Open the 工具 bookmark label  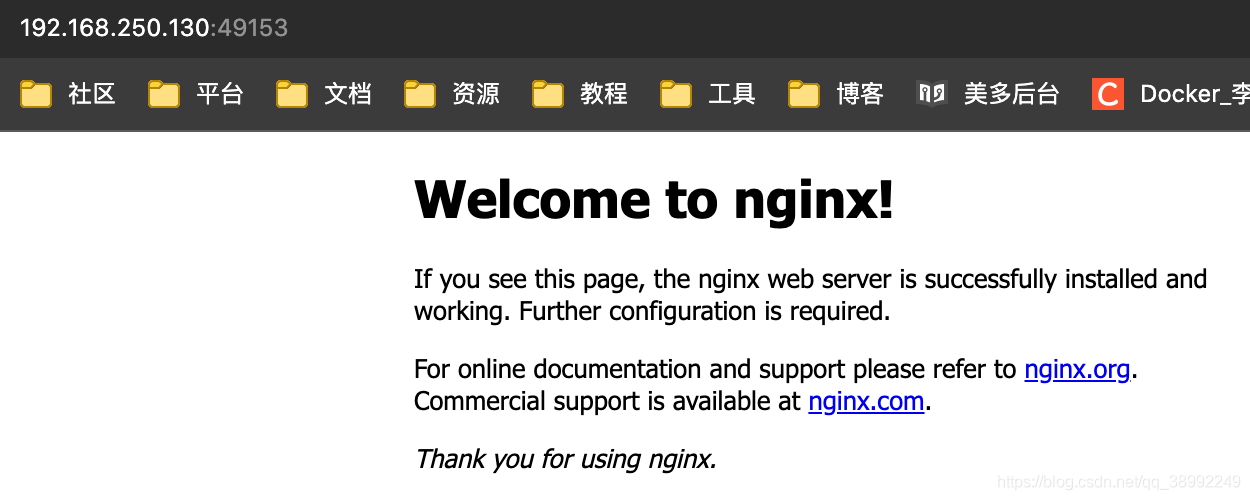pos(732,94)
